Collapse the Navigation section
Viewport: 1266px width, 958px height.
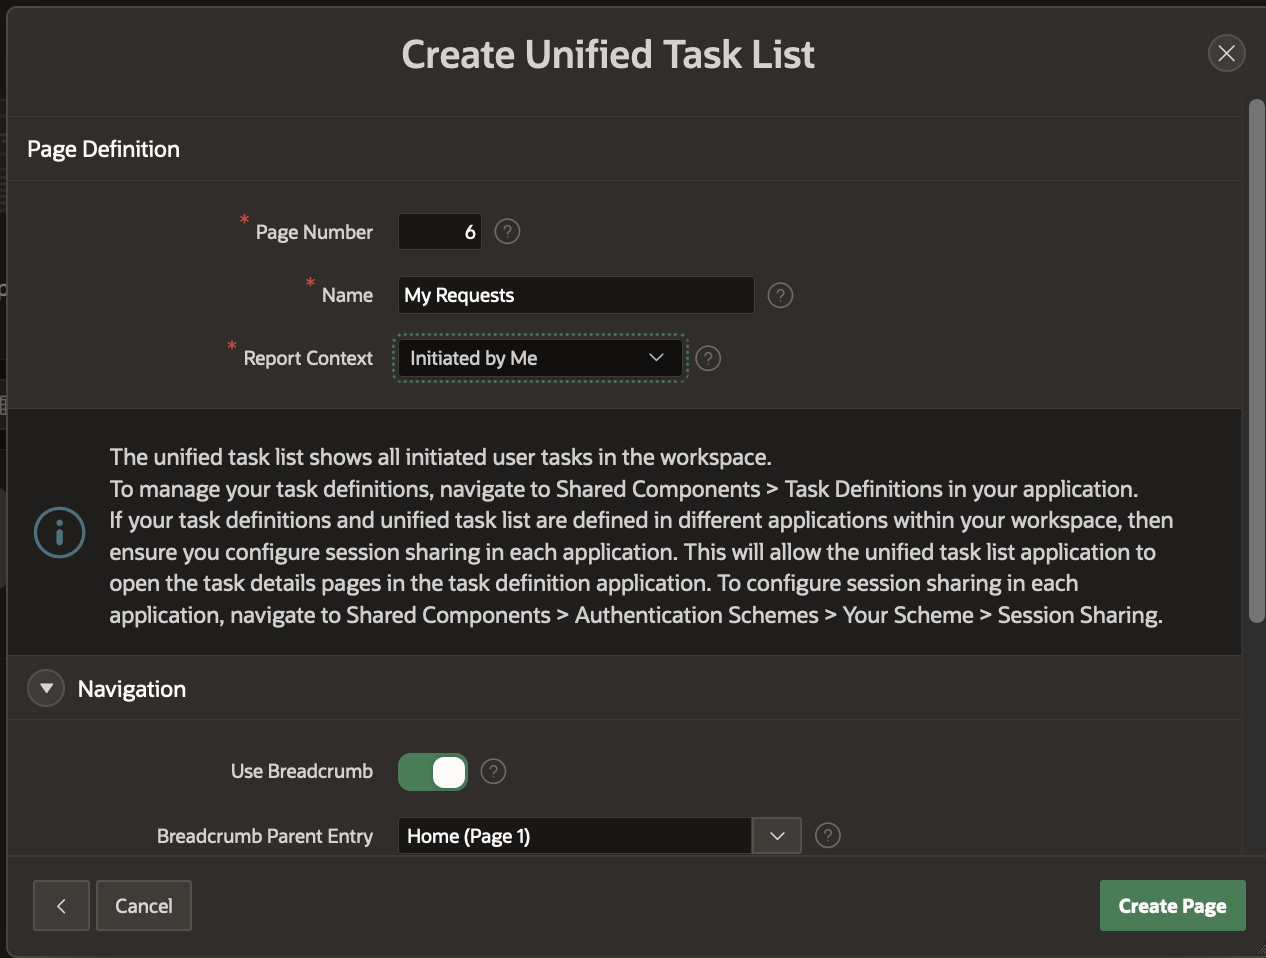point(46,688)
